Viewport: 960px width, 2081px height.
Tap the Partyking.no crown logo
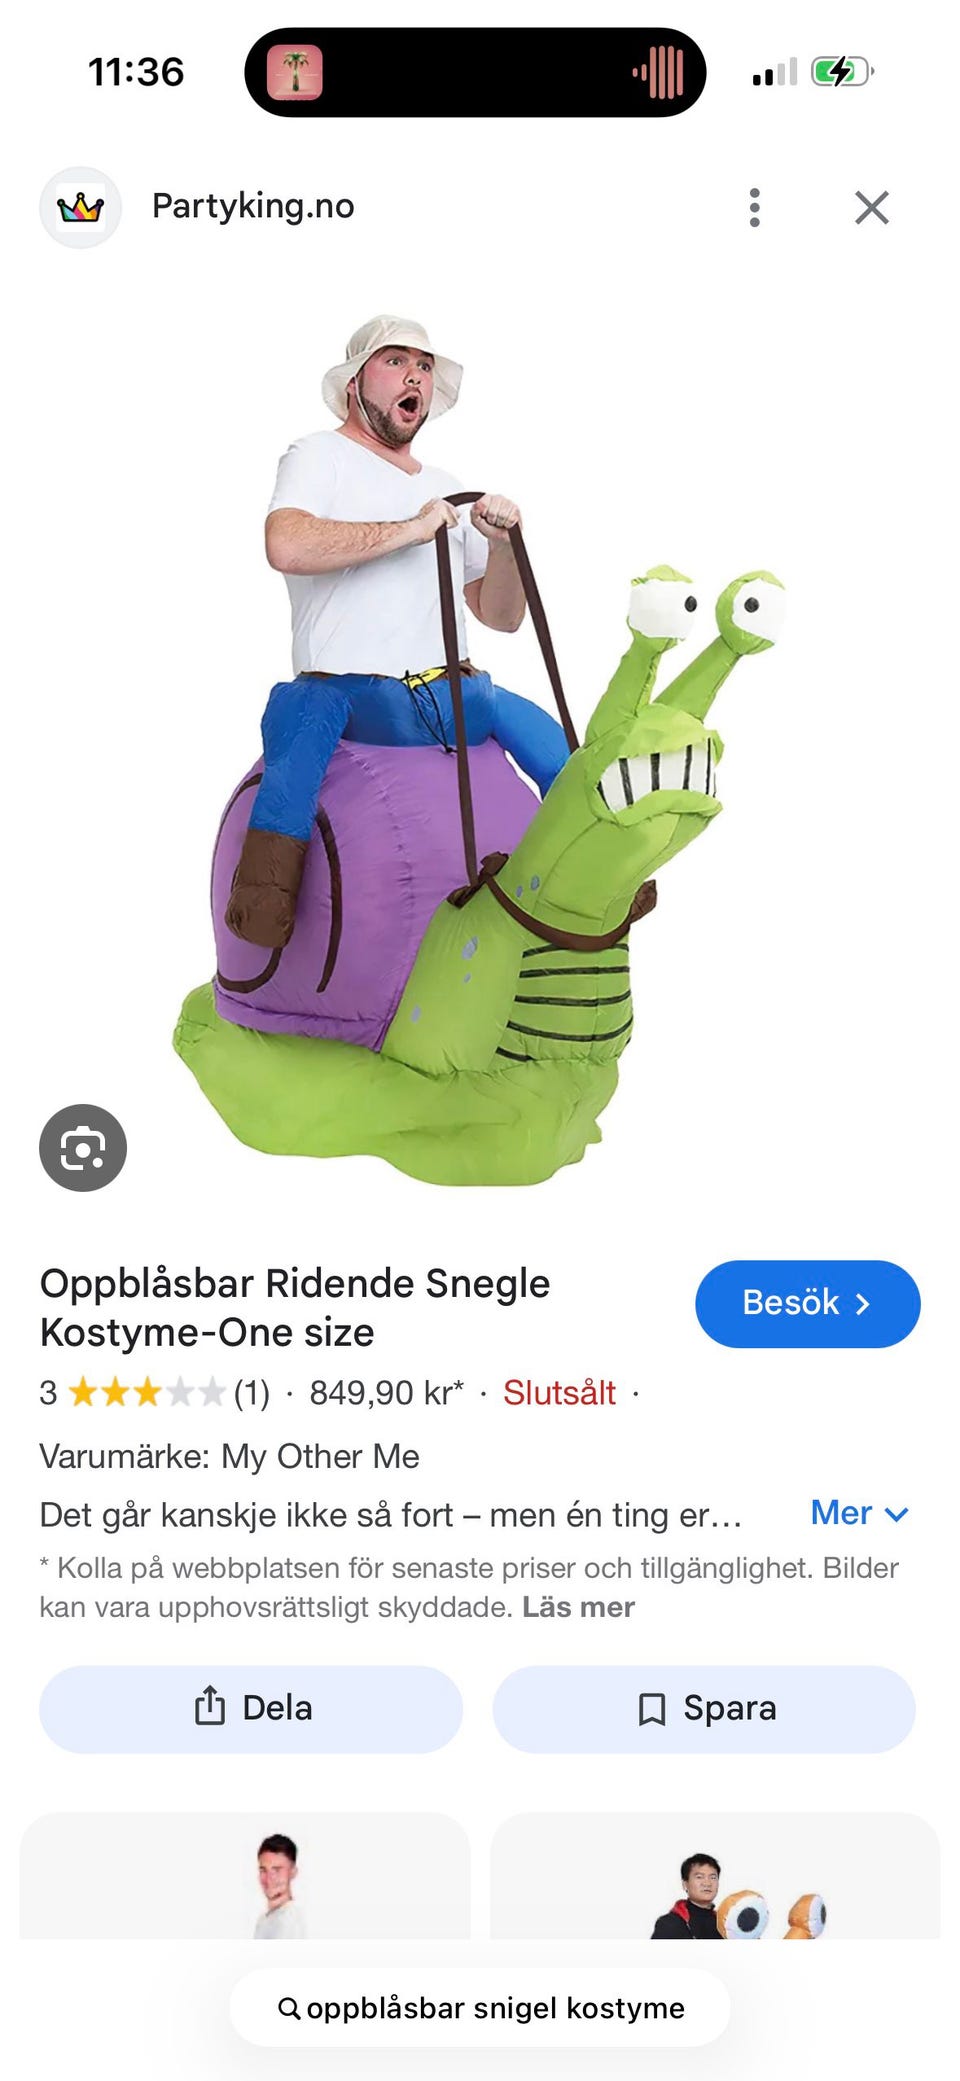click(80, 207)
